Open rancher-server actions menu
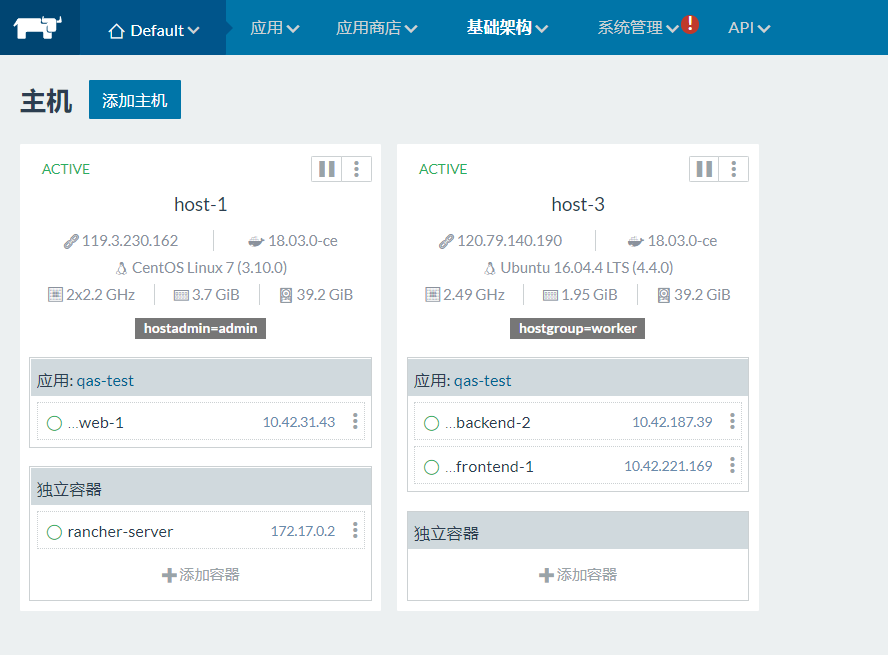The width and height of the screenshot is (888, 655). tap(355, 530)
